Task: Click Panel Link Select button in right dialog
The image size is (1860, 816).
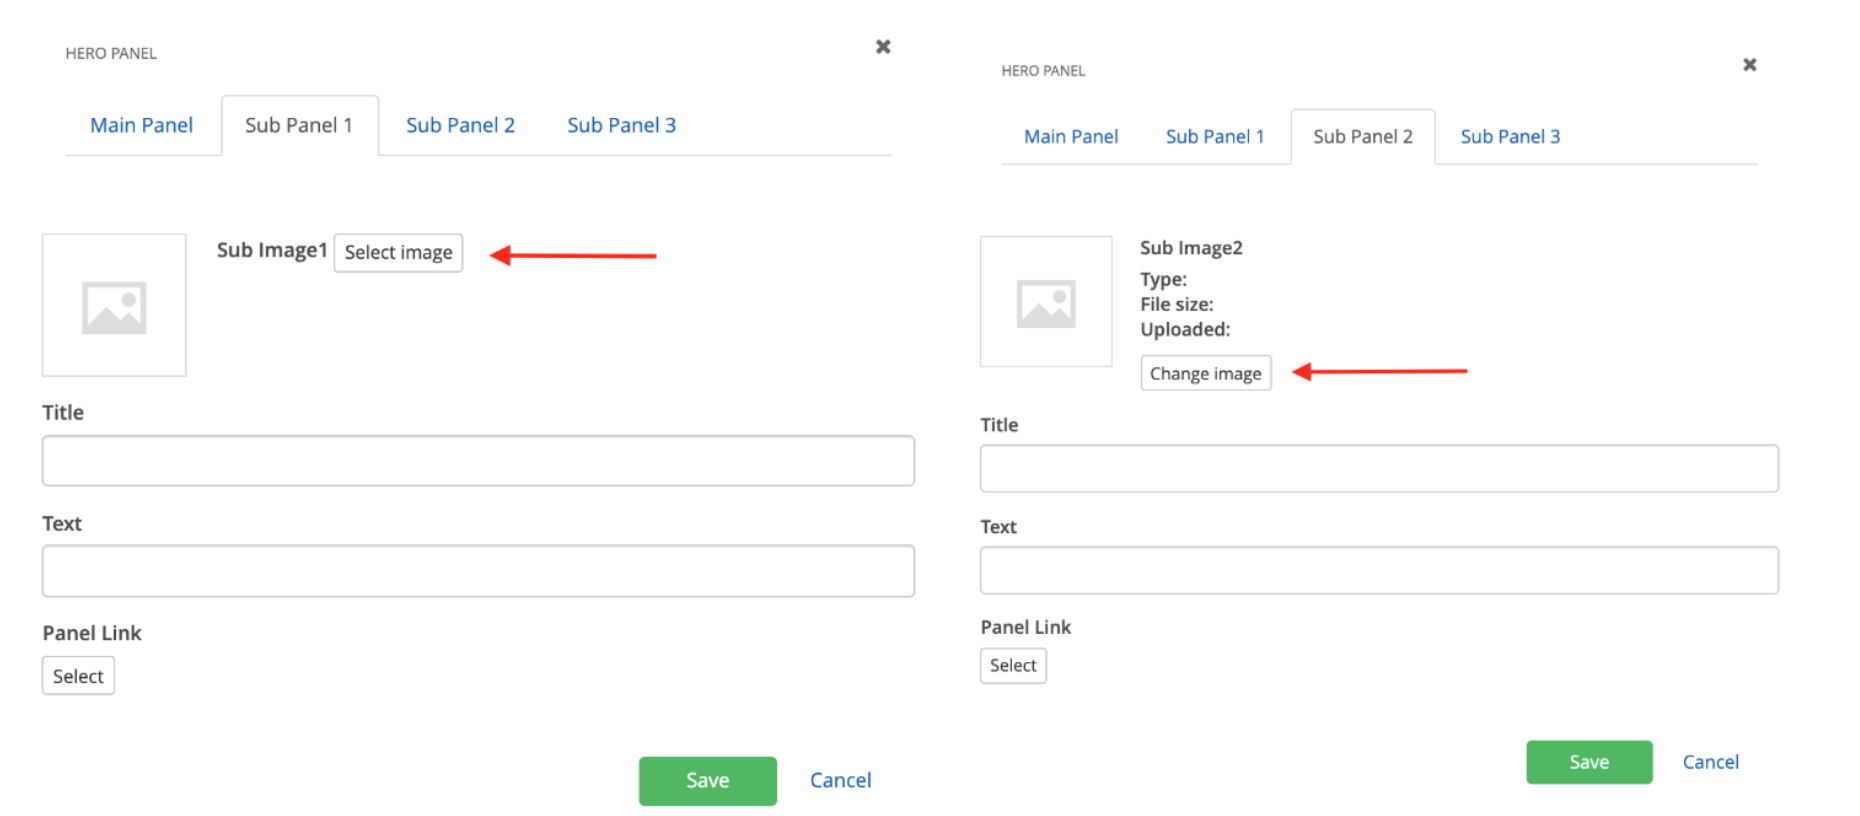Action: [1013, 666]
